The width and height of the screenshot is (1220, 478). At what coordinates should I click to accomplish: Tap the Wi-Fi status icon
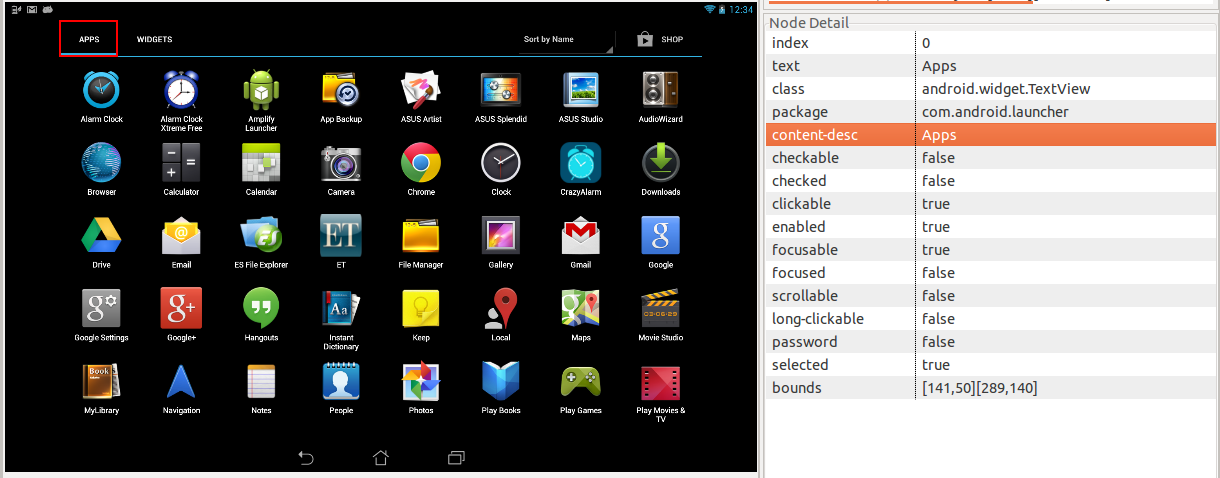tap(710, 9)
